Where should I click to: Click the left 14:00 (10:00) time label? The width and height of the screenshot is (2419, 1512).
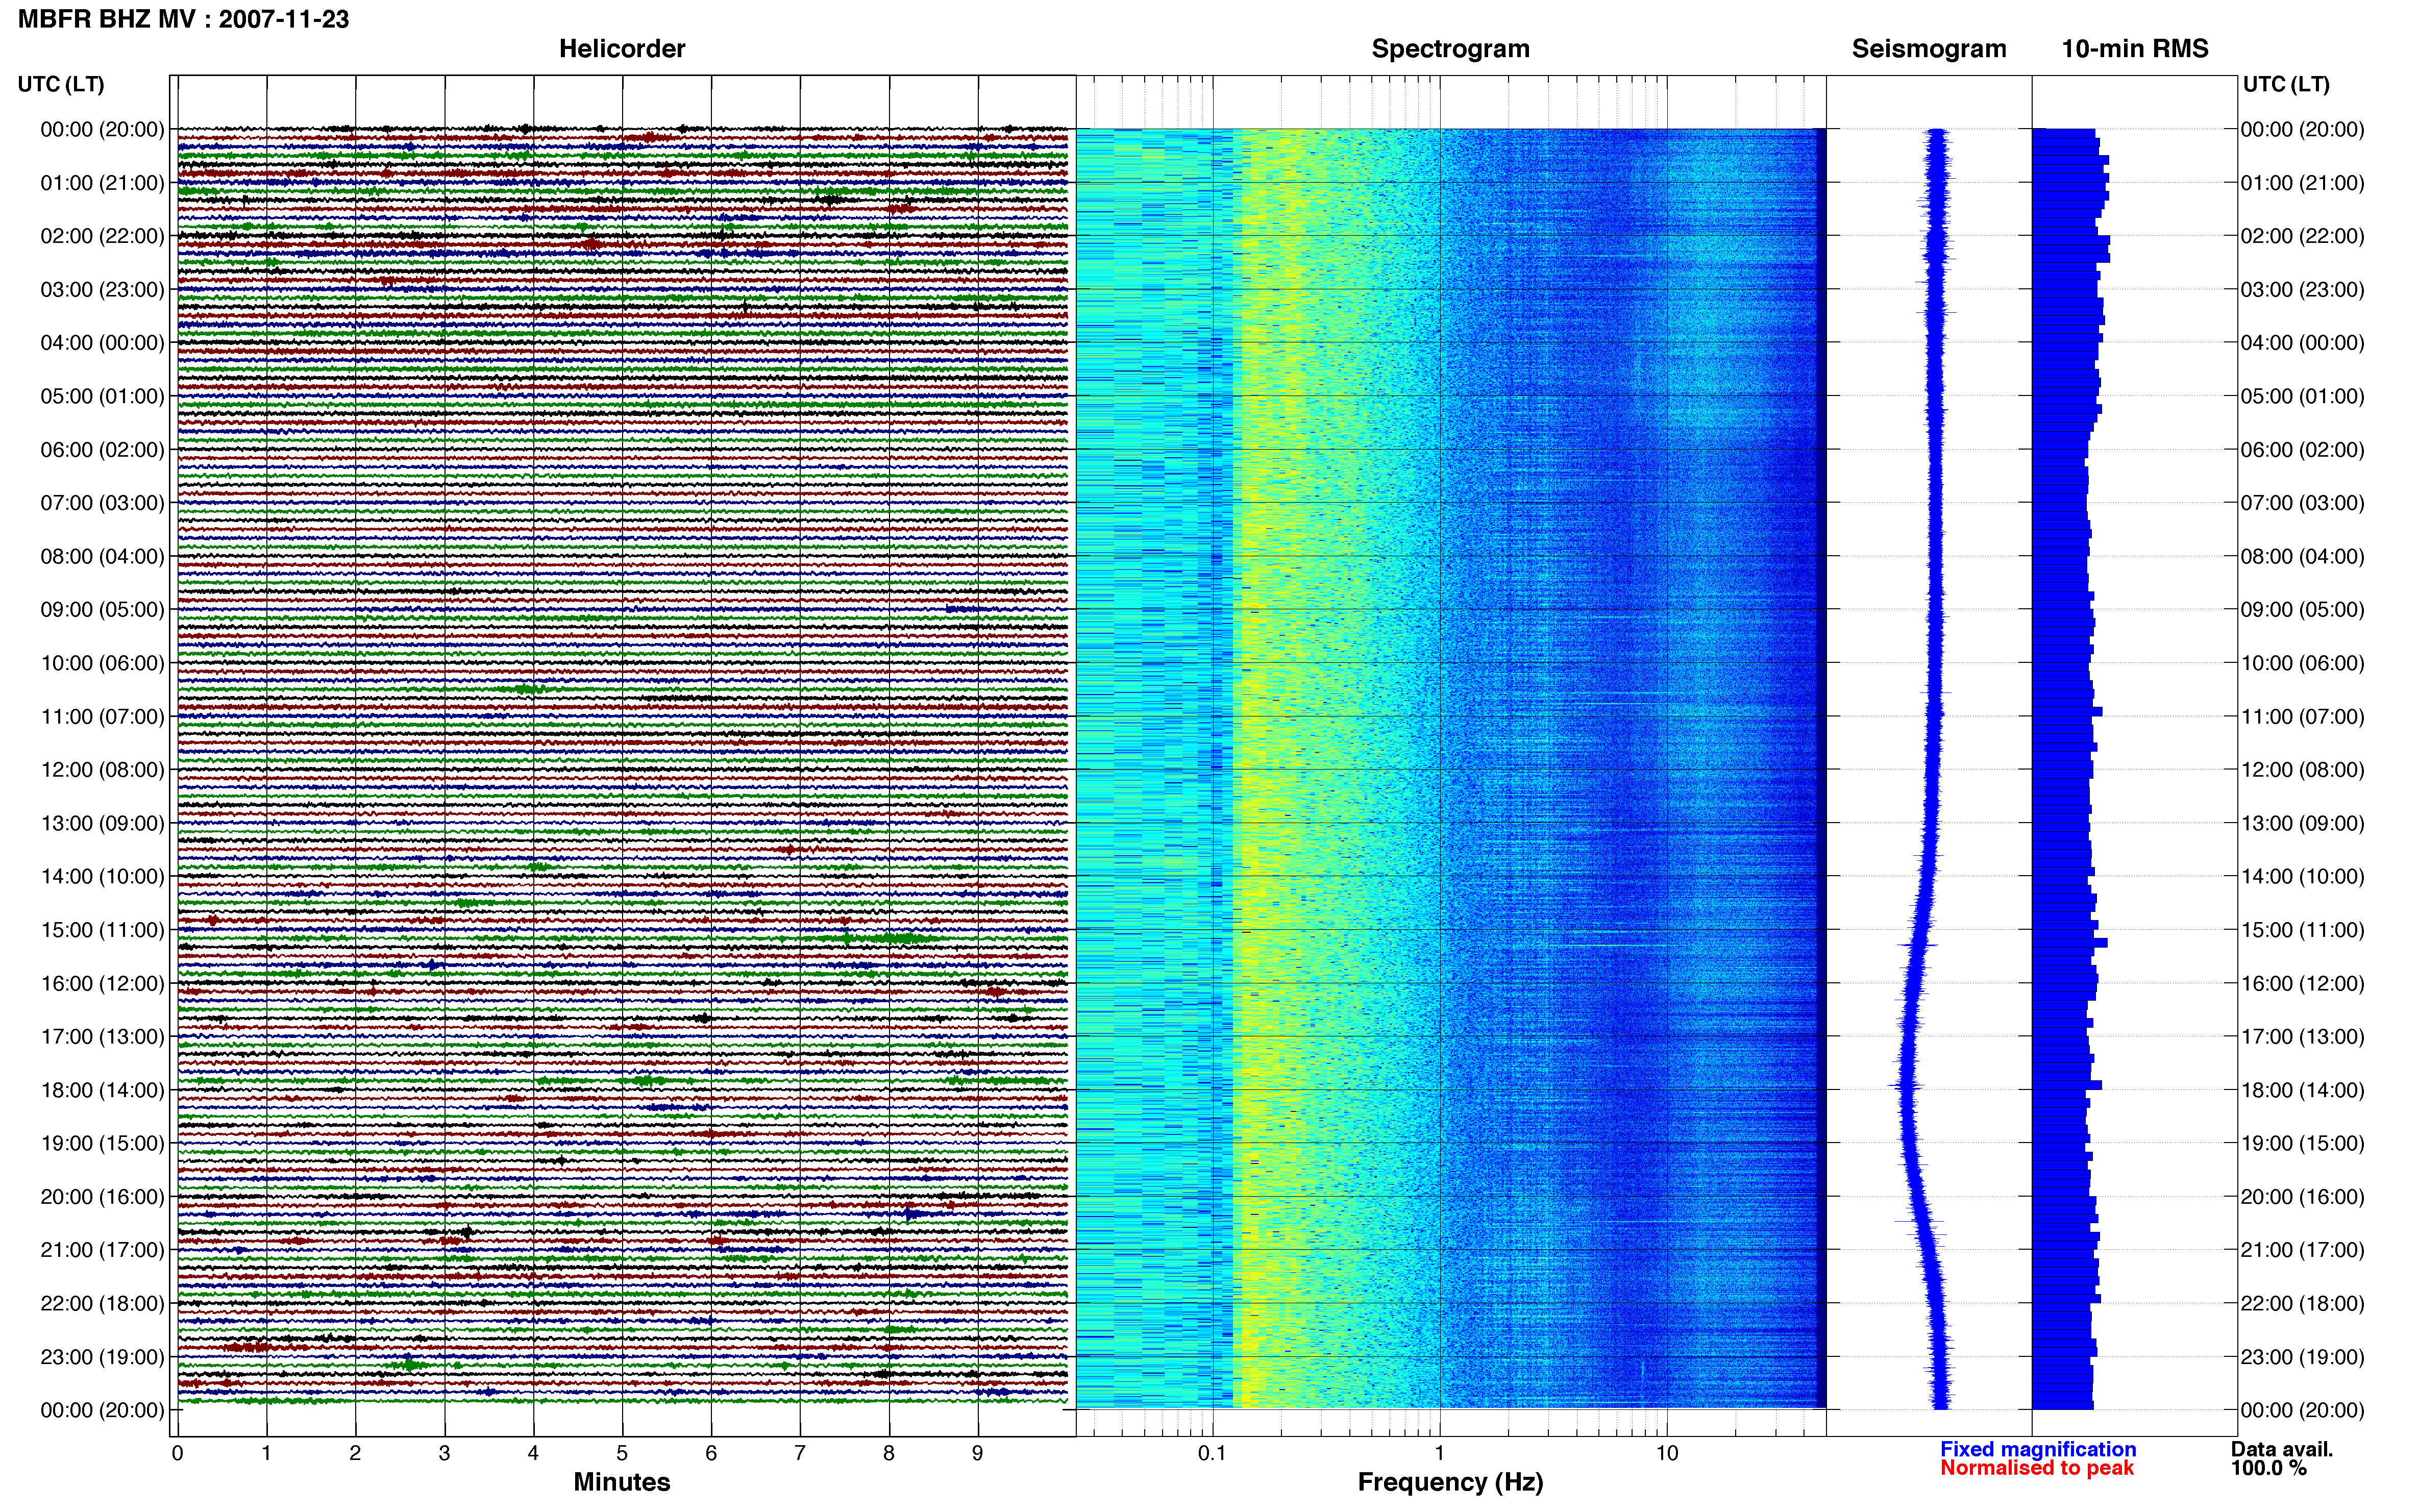click(102, 877)
